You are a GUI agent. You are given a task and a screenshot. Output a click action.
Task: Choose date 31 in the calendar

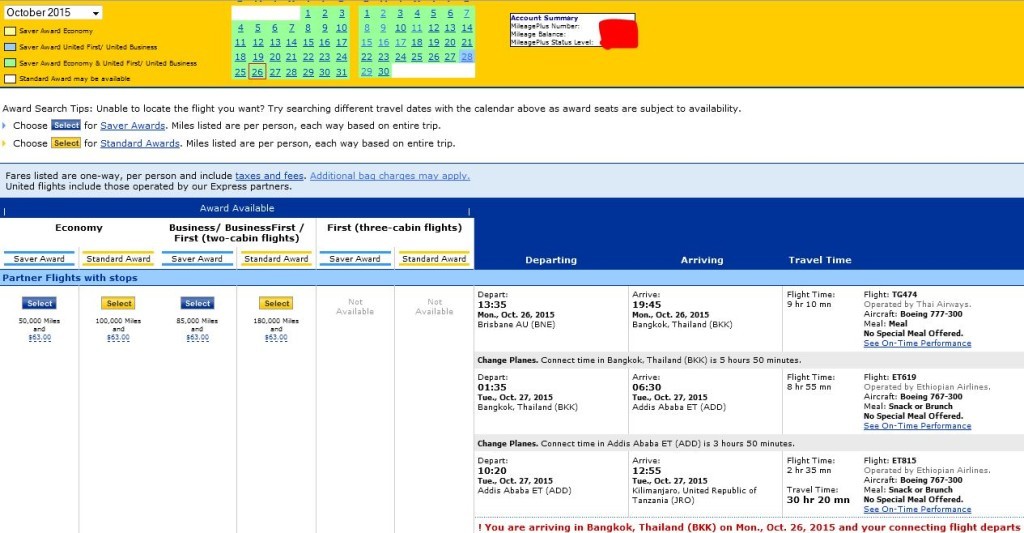coord(341,72)
